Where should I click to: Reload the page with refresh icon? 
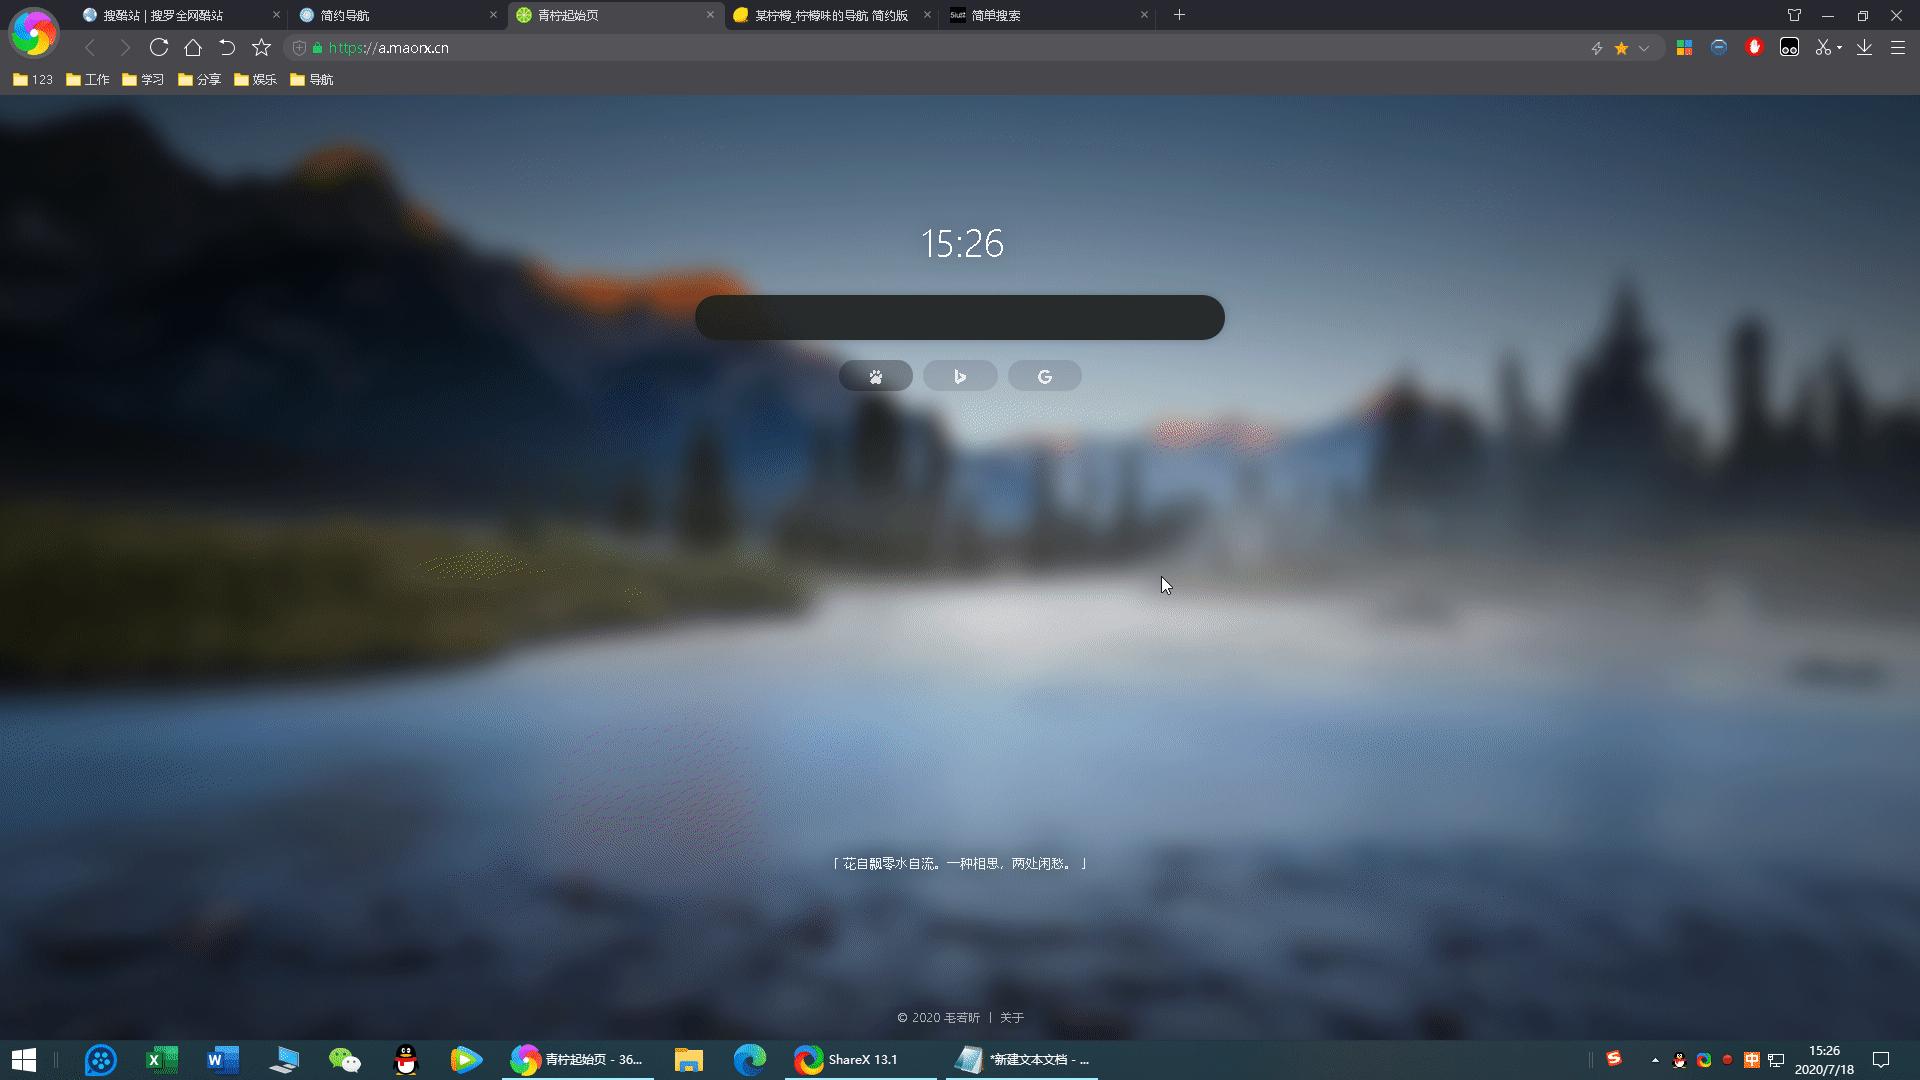158,47
